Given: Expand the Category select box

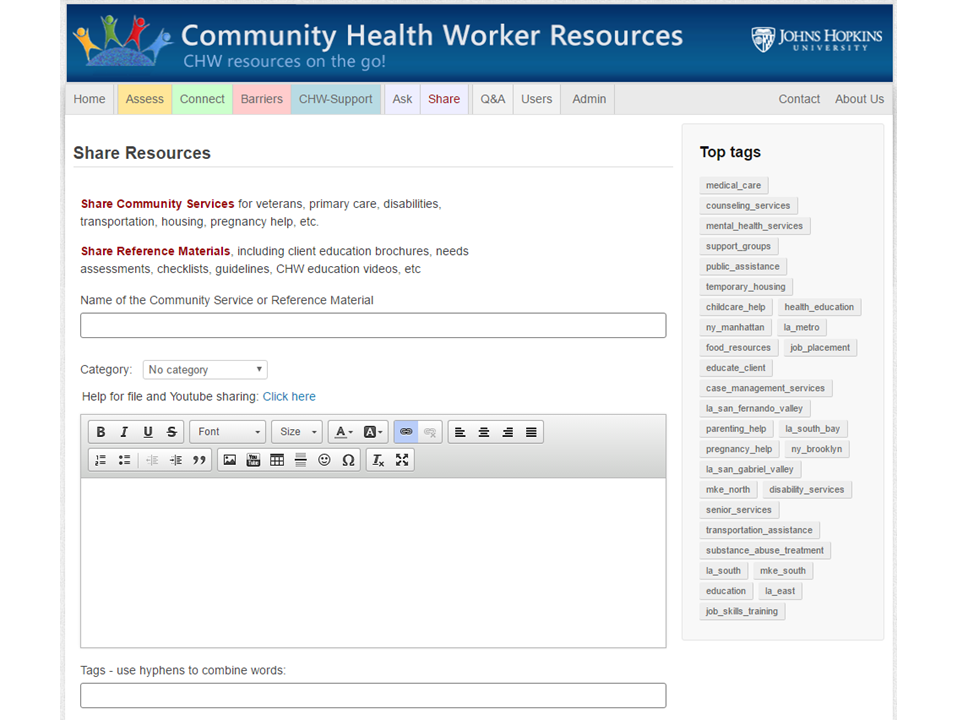Looking at the screenshot, I should click(x=205, y=370).
